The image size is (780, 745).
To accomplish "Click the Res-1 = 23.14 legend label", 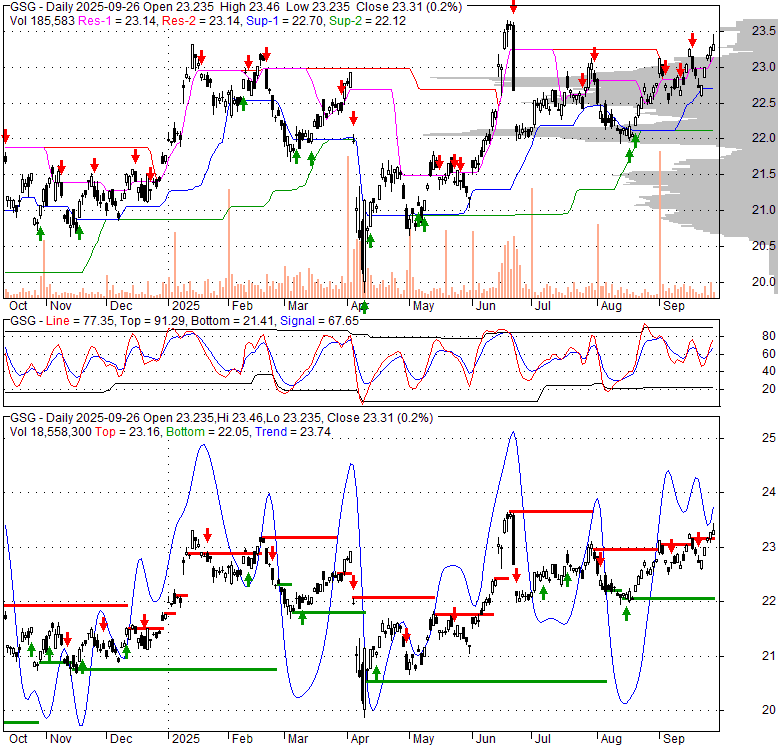I will pyautogui.click(x=118, y=21).
